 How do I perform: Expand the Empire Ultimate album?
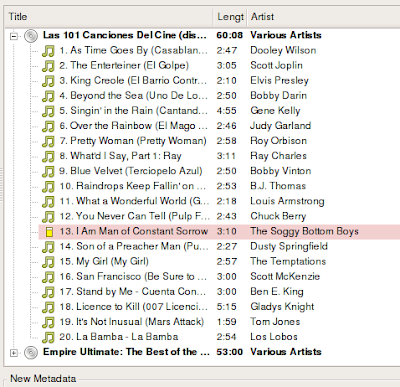pyautogui.click(x=14, y=353)
